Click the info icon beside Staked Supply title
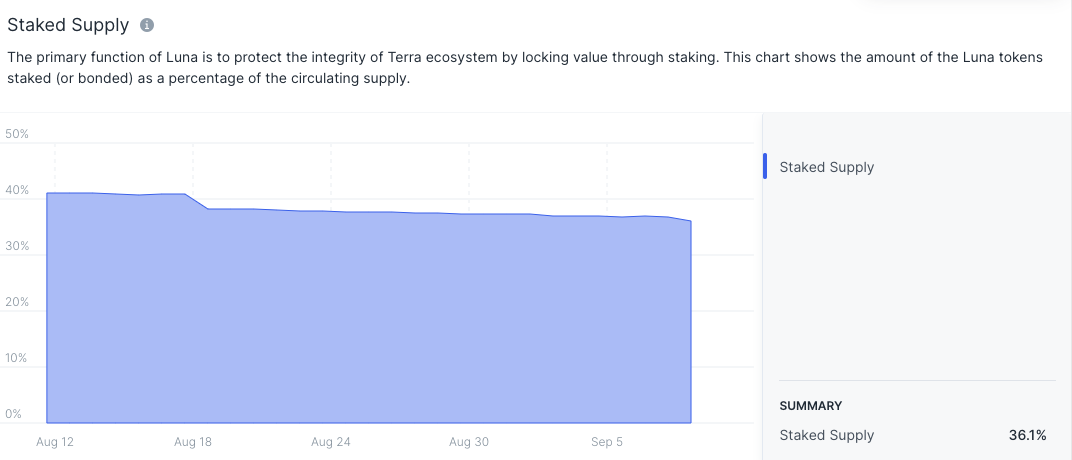Image resolution: width=1072 pixels, height=460 pixels. [x=147, y=25]
